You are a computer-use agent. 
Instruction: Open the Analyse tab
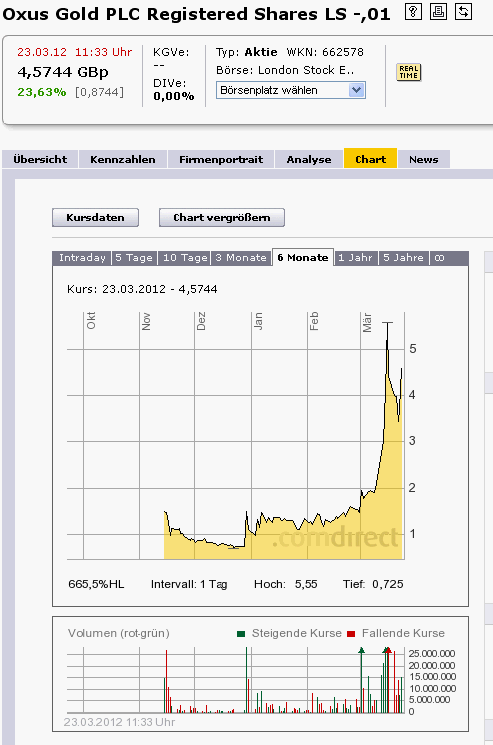(x=309, y=159)
